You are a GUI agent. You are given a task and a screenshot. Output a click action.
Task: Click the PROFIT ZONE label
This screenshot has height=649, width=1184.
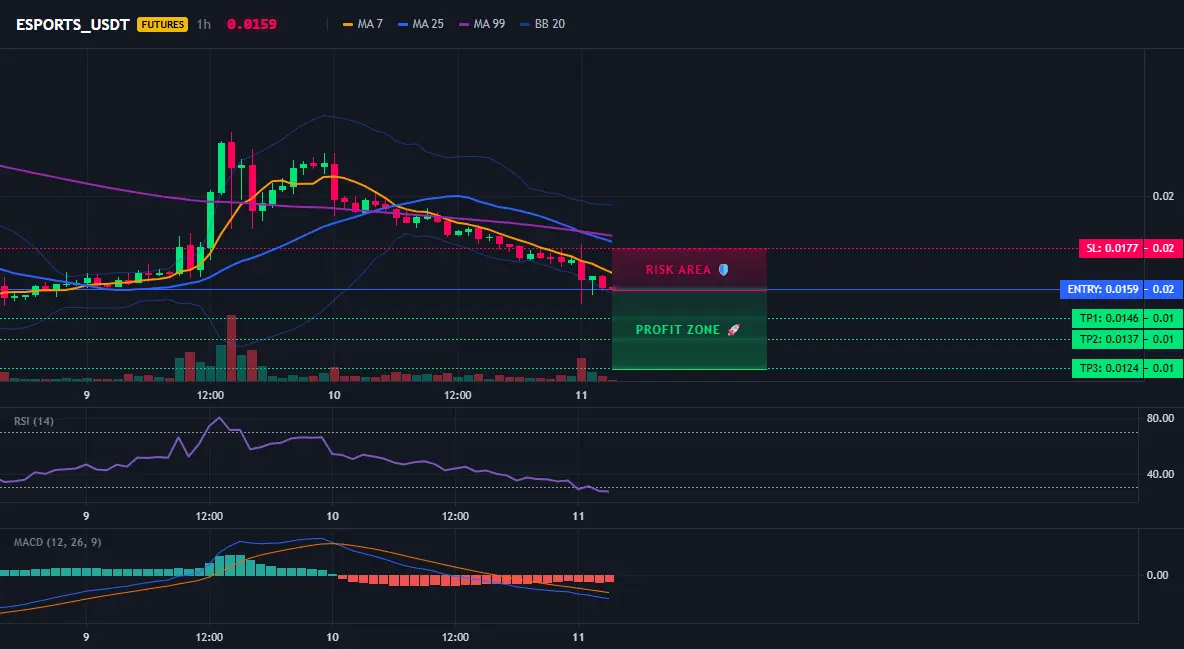(x=678, y=330)
